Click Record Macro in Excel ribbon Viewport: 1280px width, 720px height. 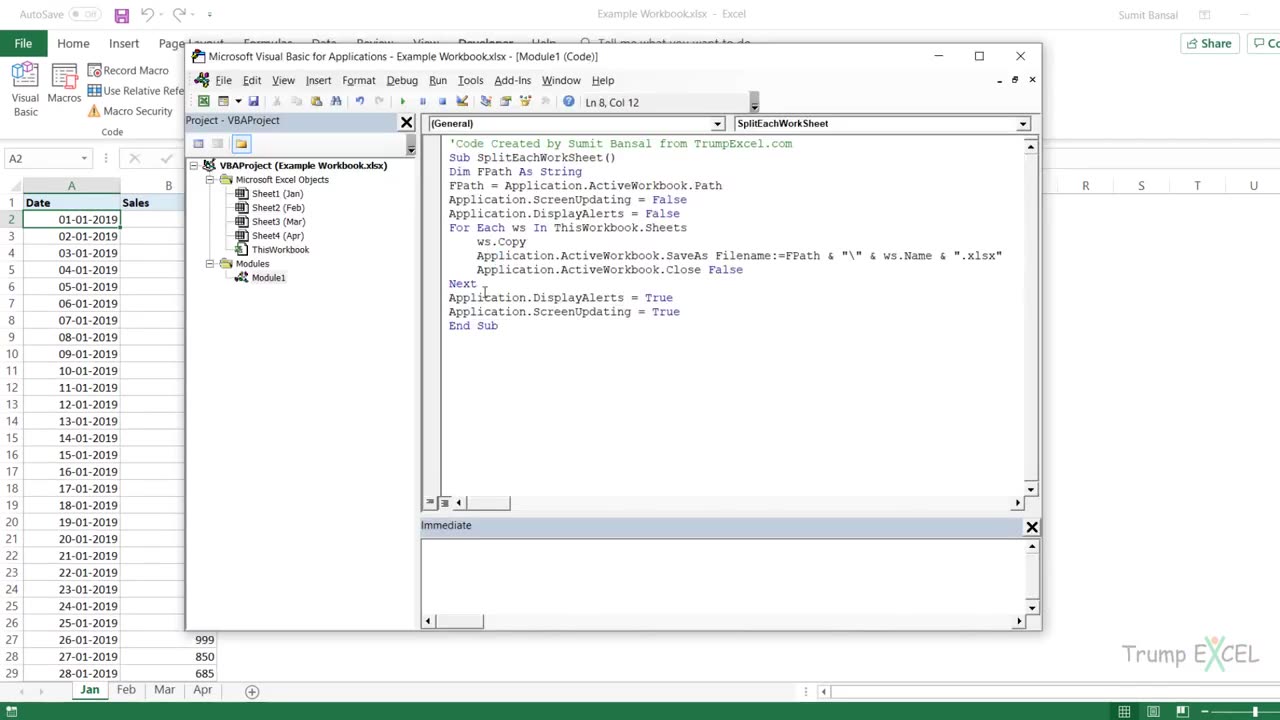(x=128, y=70)
